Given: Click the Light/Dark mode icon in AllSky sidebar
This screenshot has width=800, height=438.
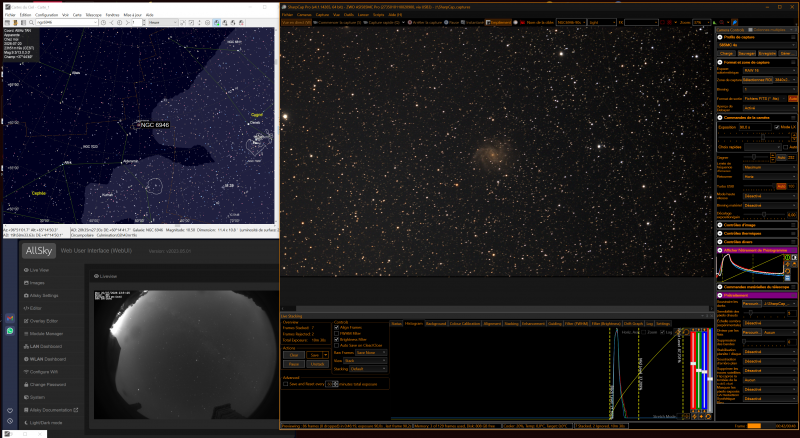Looking at the screenshot, I should point(26,423).
